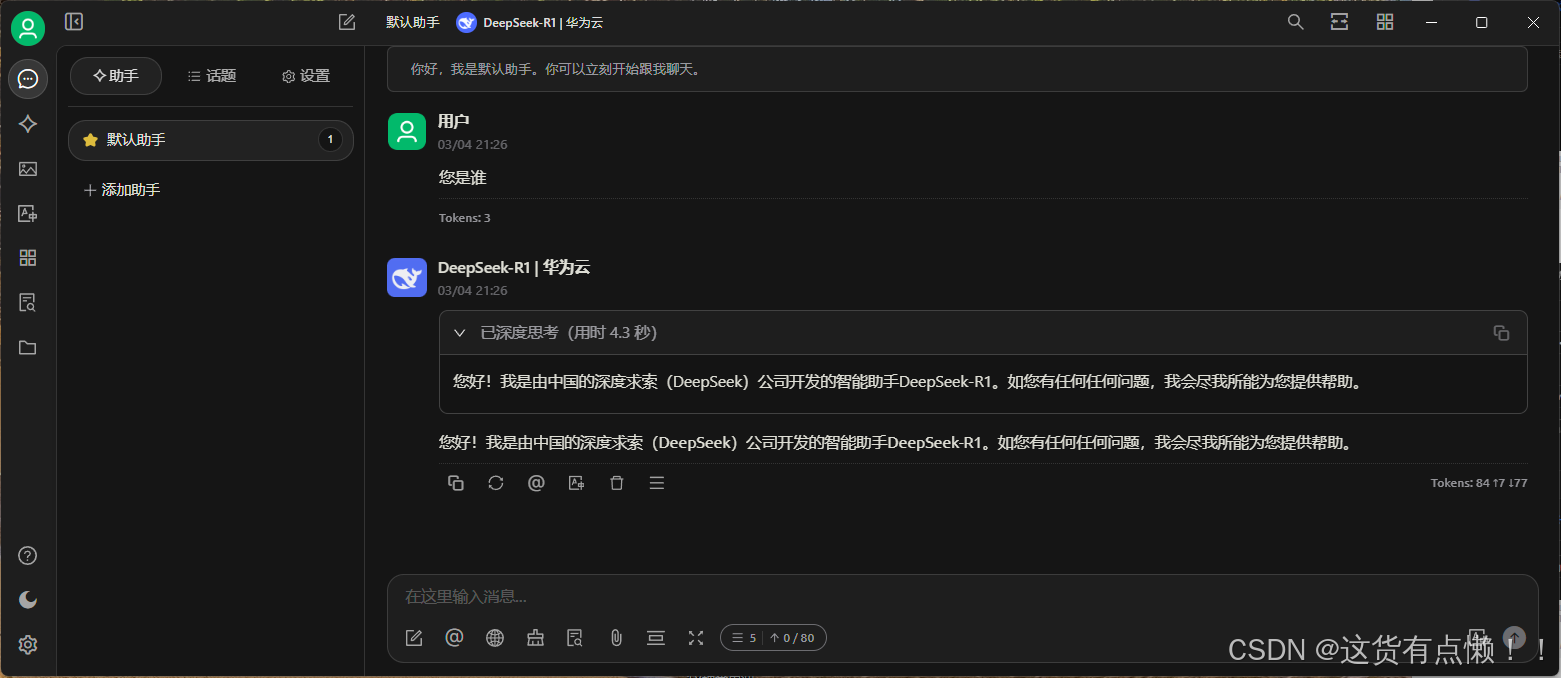This screenshot has height=678, width=1561.
Task: Select 默认助手 in the assistant list
Action: 211,140
